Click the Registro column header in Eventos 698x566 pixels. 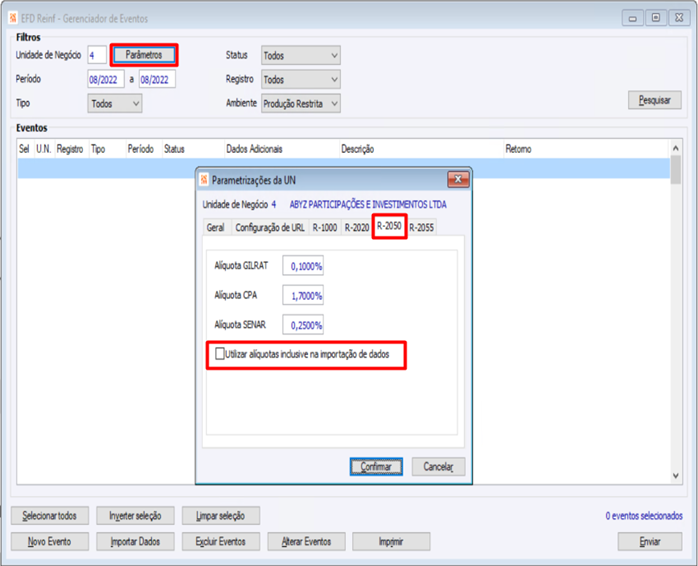(x=70, y=149)
